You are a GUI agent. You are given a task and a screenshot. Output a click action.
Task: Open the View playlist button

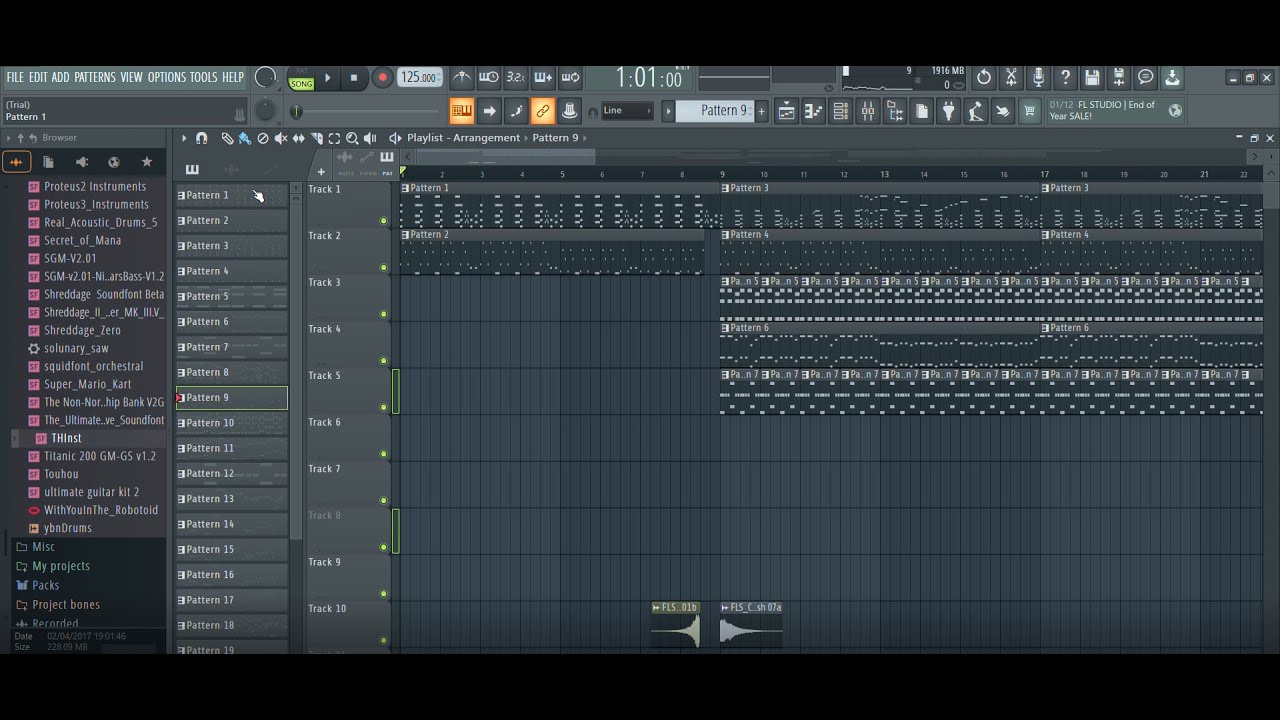[x=786, y=111]
